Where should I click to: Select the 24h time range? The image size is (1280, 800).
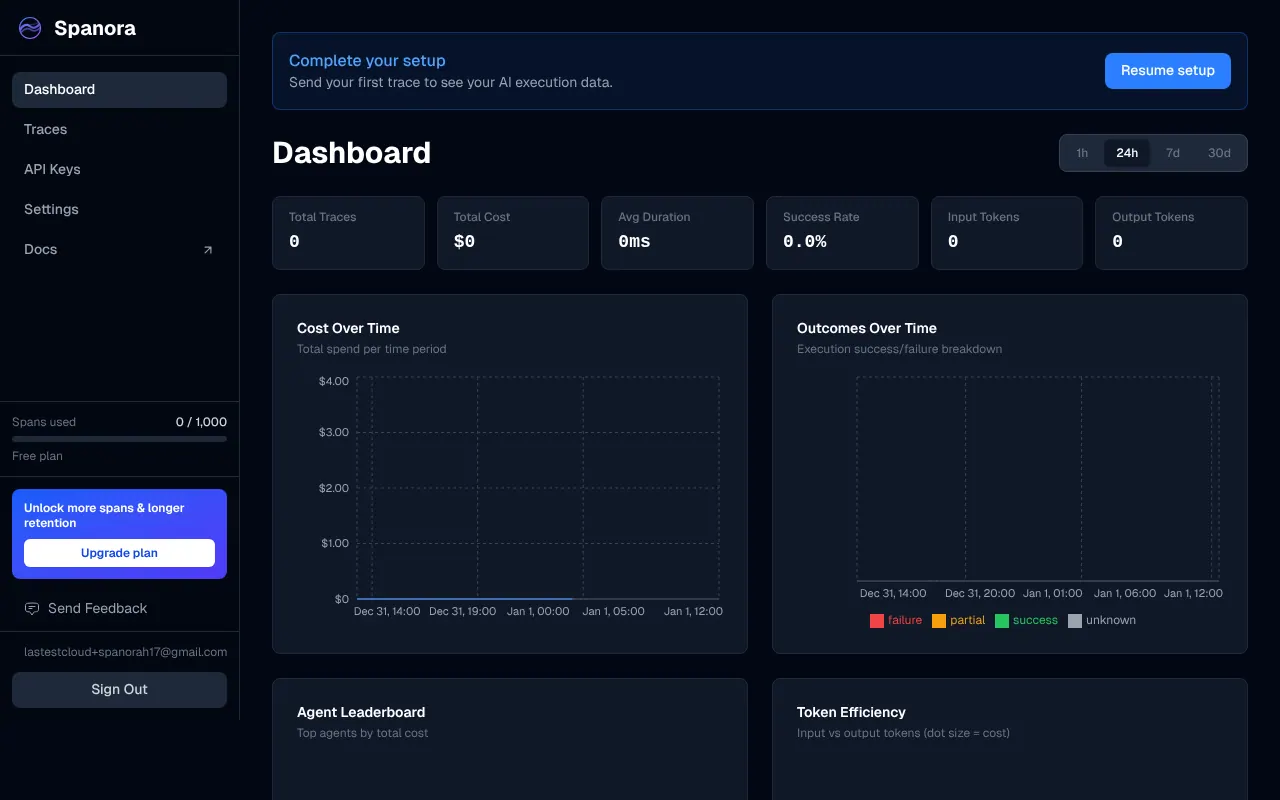(1127, 153)
